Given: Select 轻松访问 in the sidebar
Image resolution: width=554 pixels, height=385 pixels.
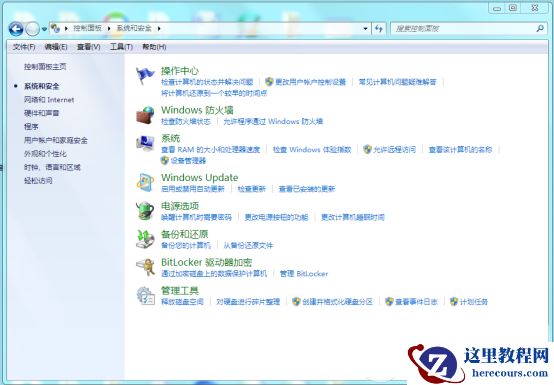Looking at the screenshot, I should point(38,180).
